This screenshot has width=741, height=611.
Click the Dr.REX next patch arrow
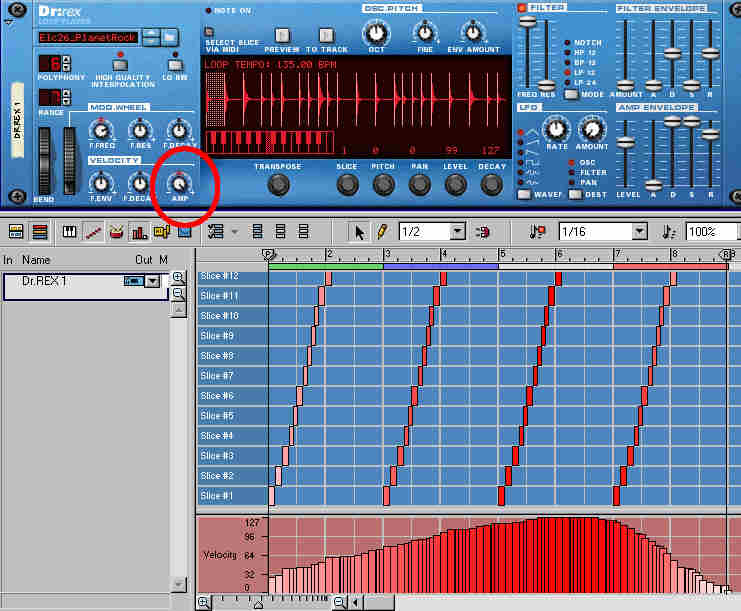152,42
